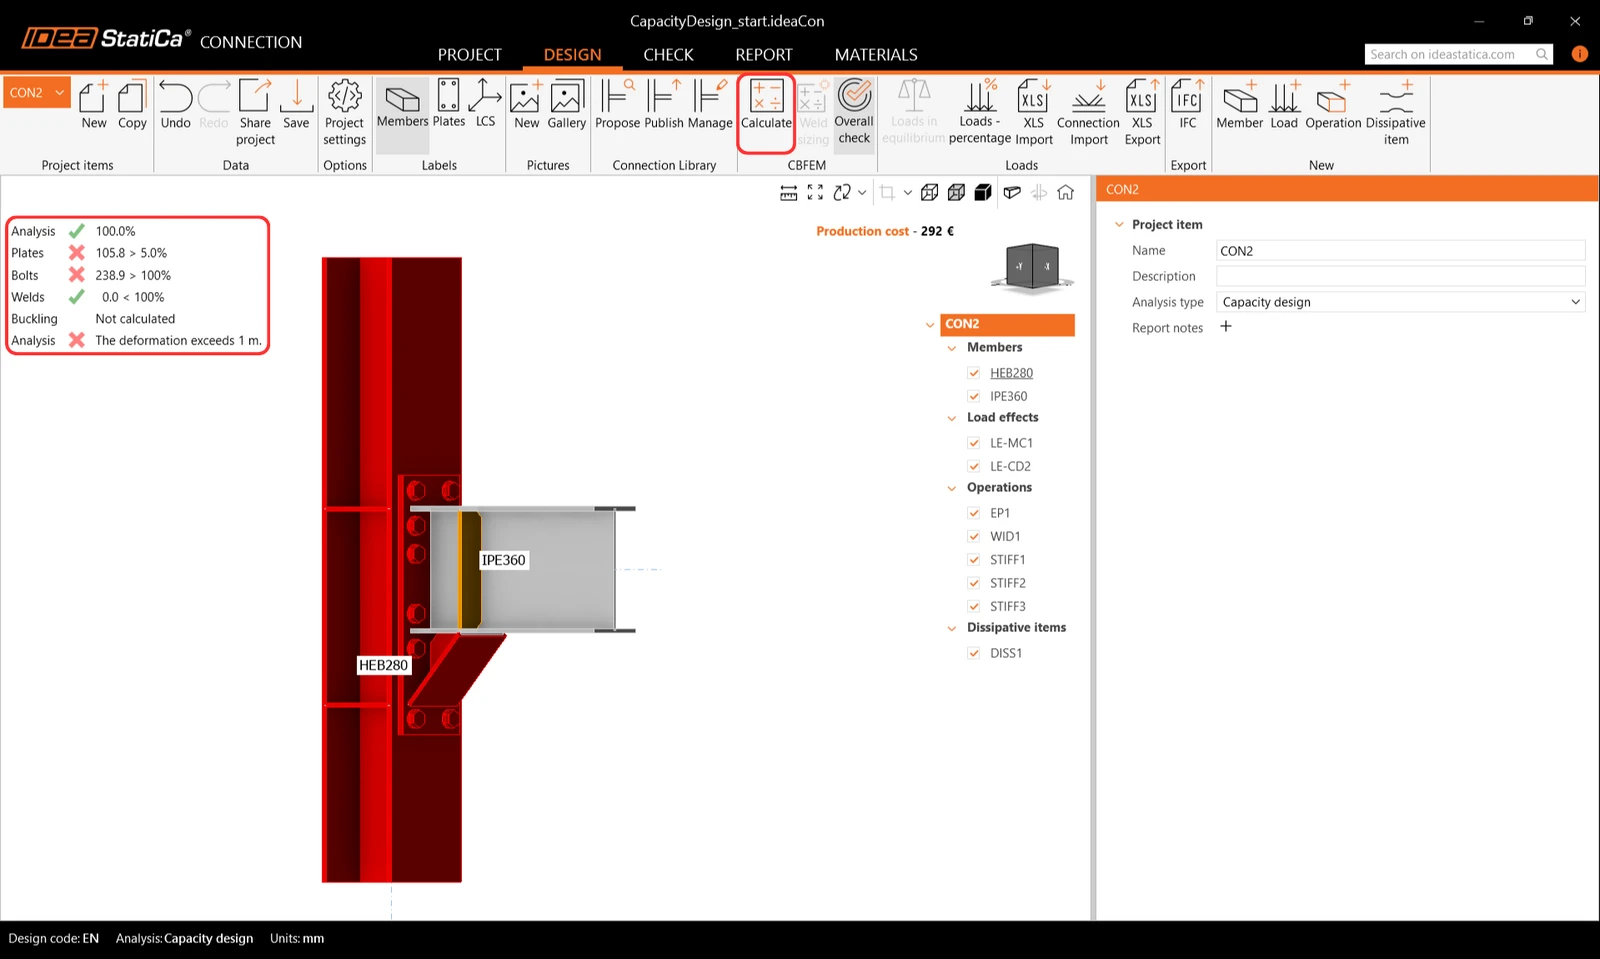Add a new Dissipative item

coord(1396,112)
